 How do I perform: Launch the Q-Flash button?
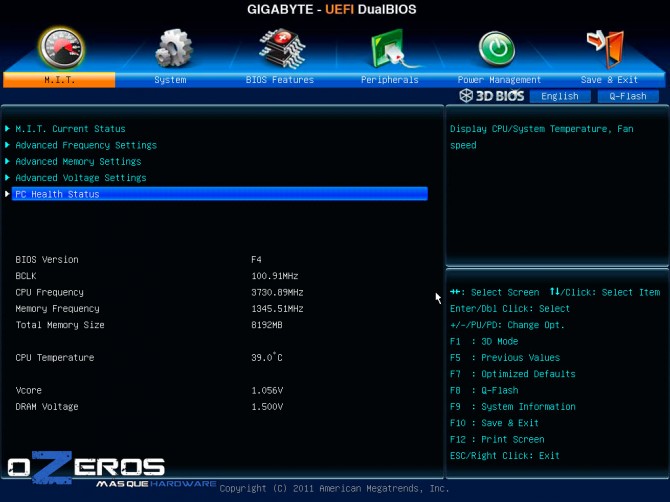tap(628, 96)
